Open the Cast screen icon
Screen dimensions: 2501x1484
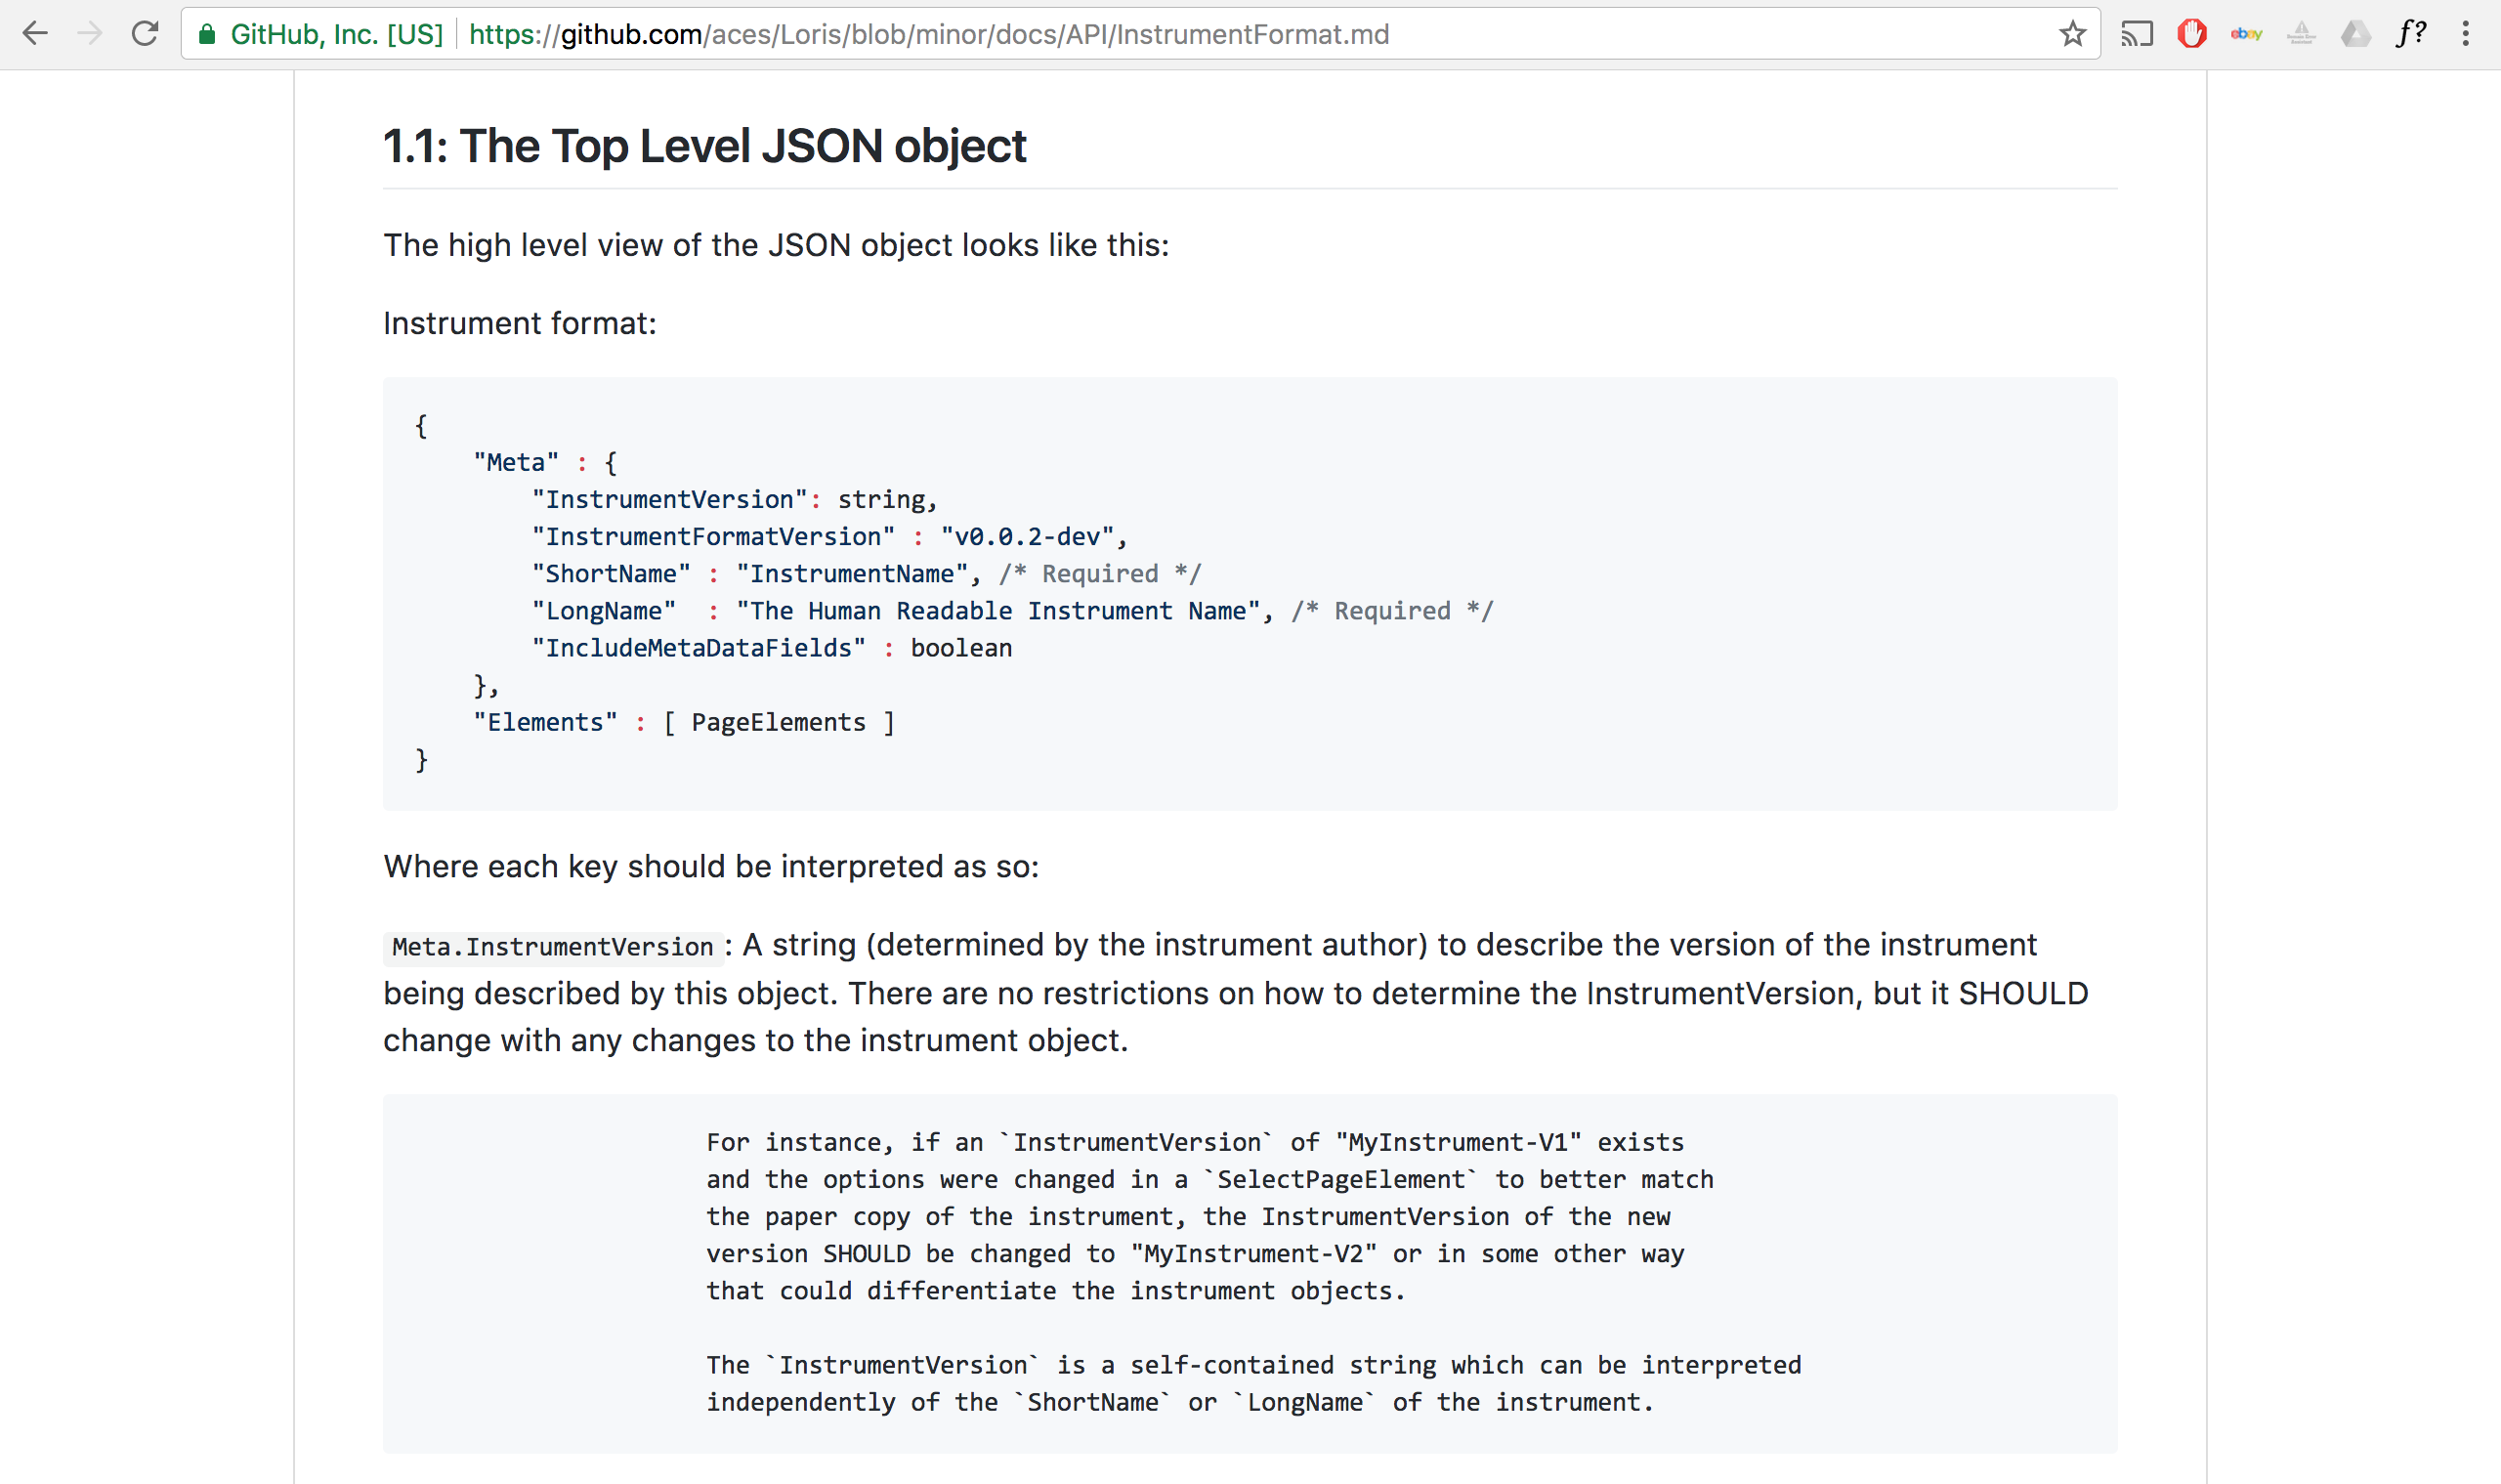pos(2136,34)
